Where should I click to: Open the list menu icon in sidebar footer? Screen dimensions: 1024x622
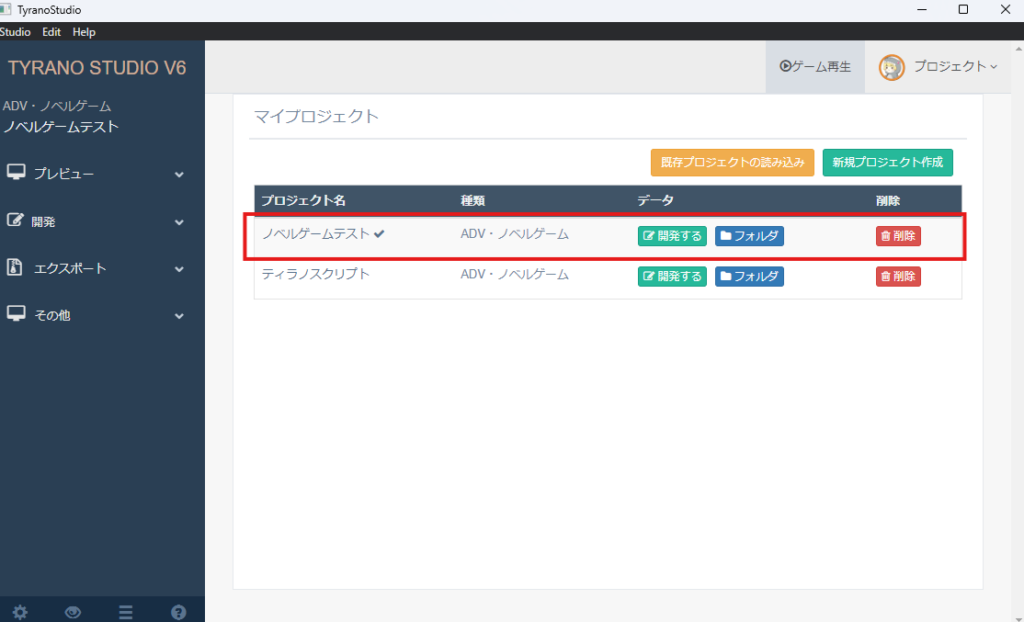pyautogui.click(x=126, y=612)
